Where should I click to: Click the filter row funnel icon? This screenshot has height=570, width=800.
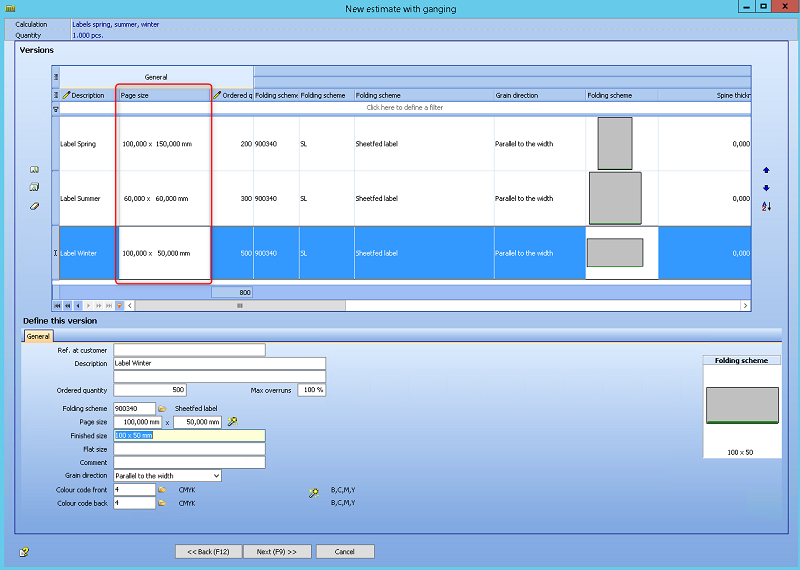coord(56,109)
